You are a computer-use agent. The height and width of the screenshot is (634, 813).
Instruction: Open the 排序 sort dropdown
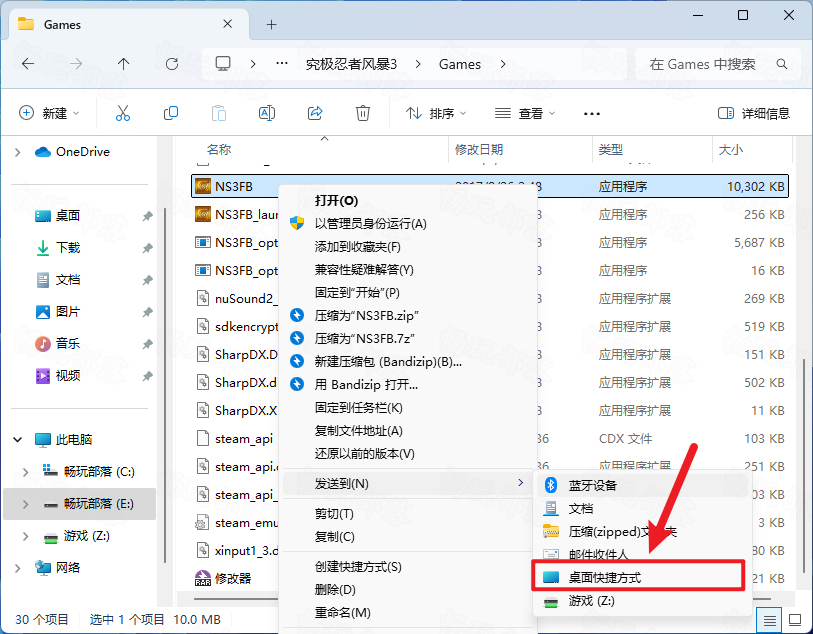point(436,113)
